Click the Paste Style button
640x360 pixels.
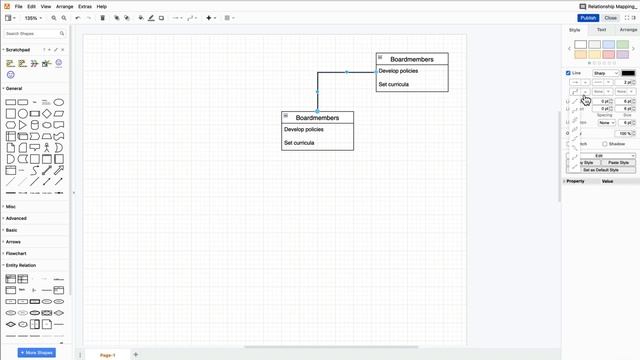[618, 162]
